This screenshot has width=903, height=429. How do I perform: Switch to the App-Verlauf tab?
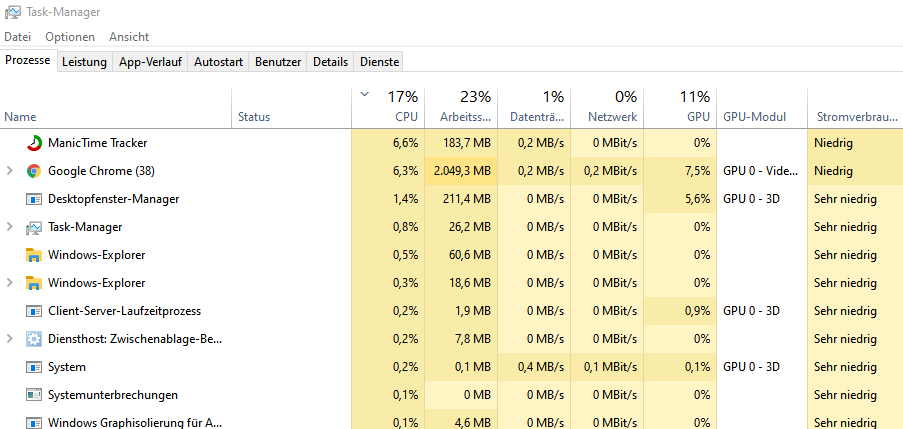coord(150,62)
